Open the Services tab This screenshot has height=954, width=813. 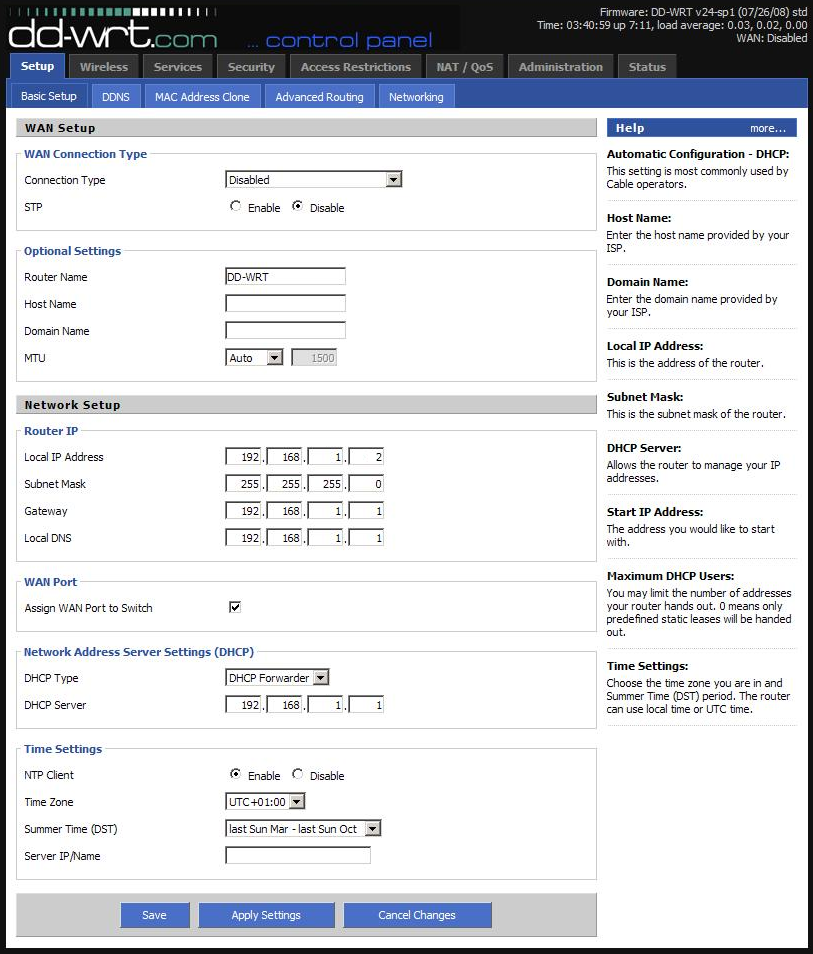click(x=178, y=67)
